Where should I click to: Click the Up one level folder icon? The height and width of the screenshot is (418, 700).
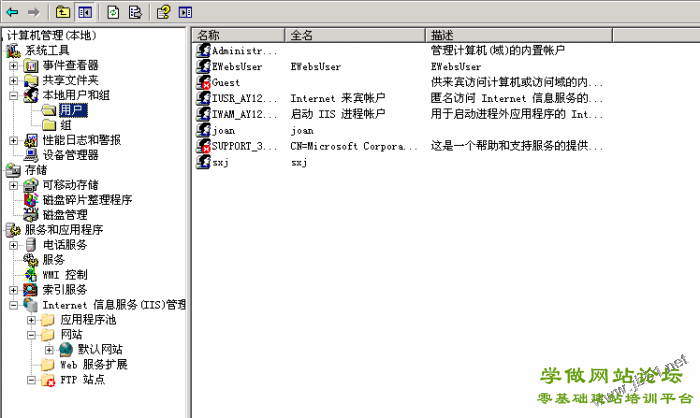click(x=62, y=12)
